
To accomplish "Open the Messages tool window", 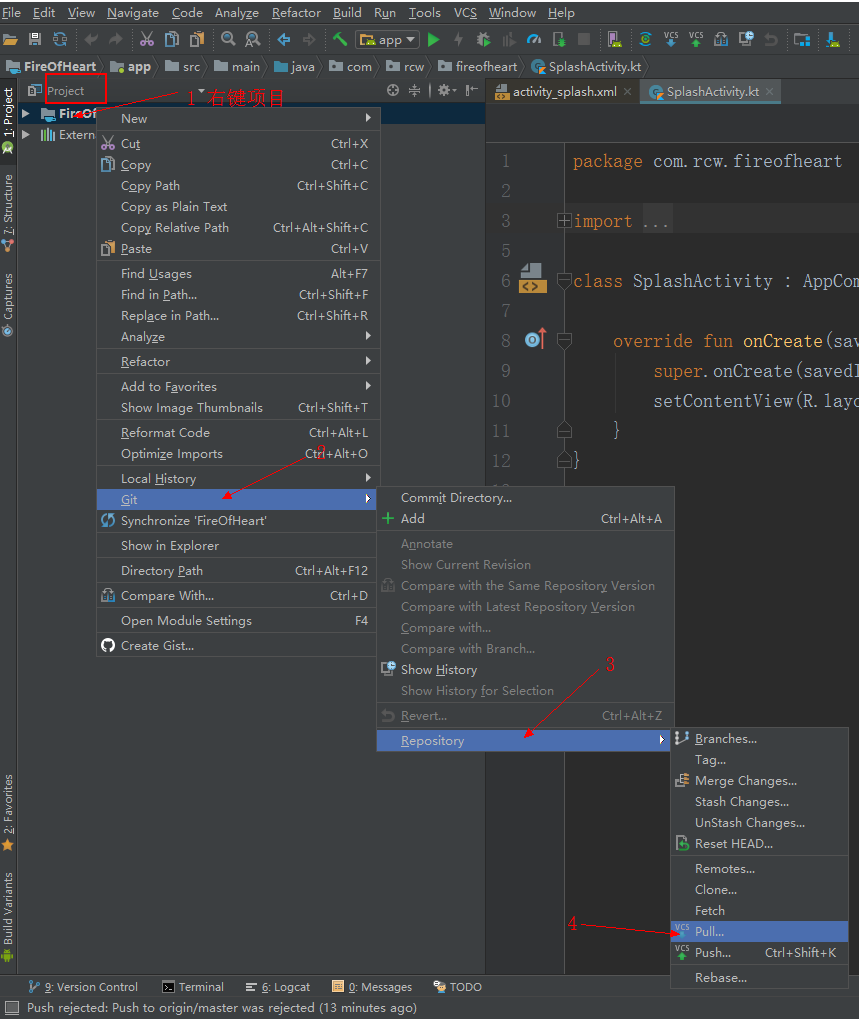I will (x=372, y=987).
